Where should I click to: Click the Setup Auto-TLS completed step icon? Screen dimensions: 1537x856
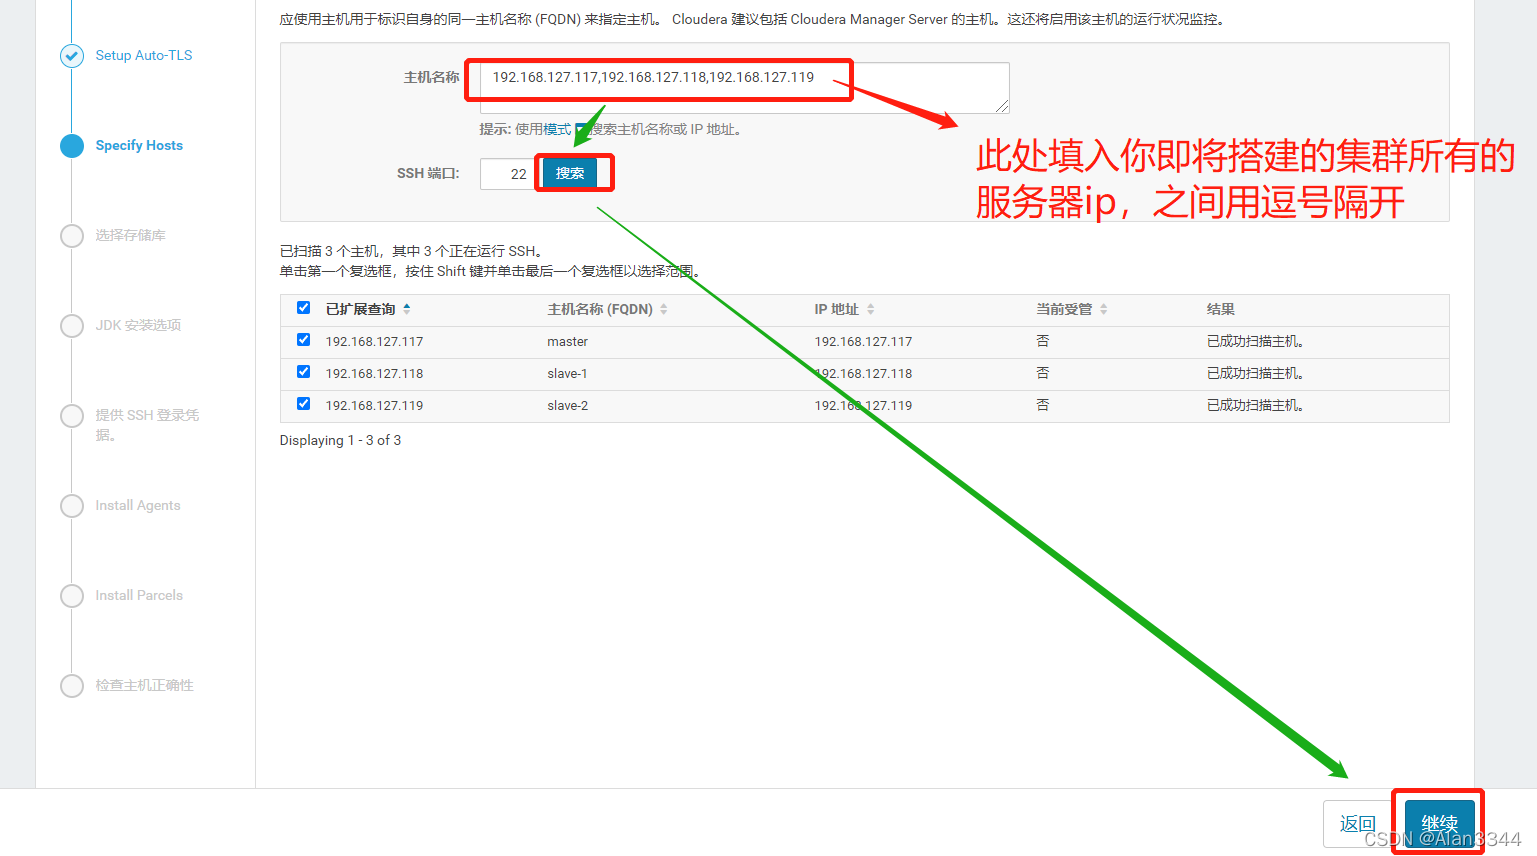point(72,56)
